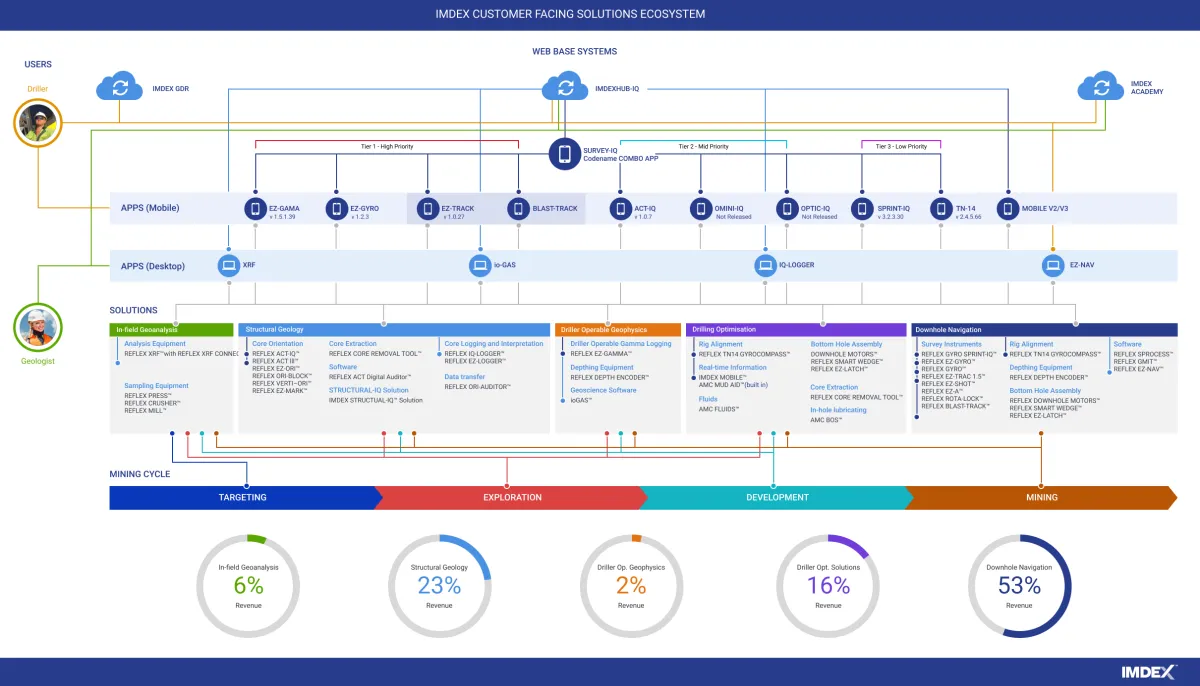Click the "SOLUTIONS" section label
Image resolution: width=1200 pixels, height=686 pixels.
(134, 311)
